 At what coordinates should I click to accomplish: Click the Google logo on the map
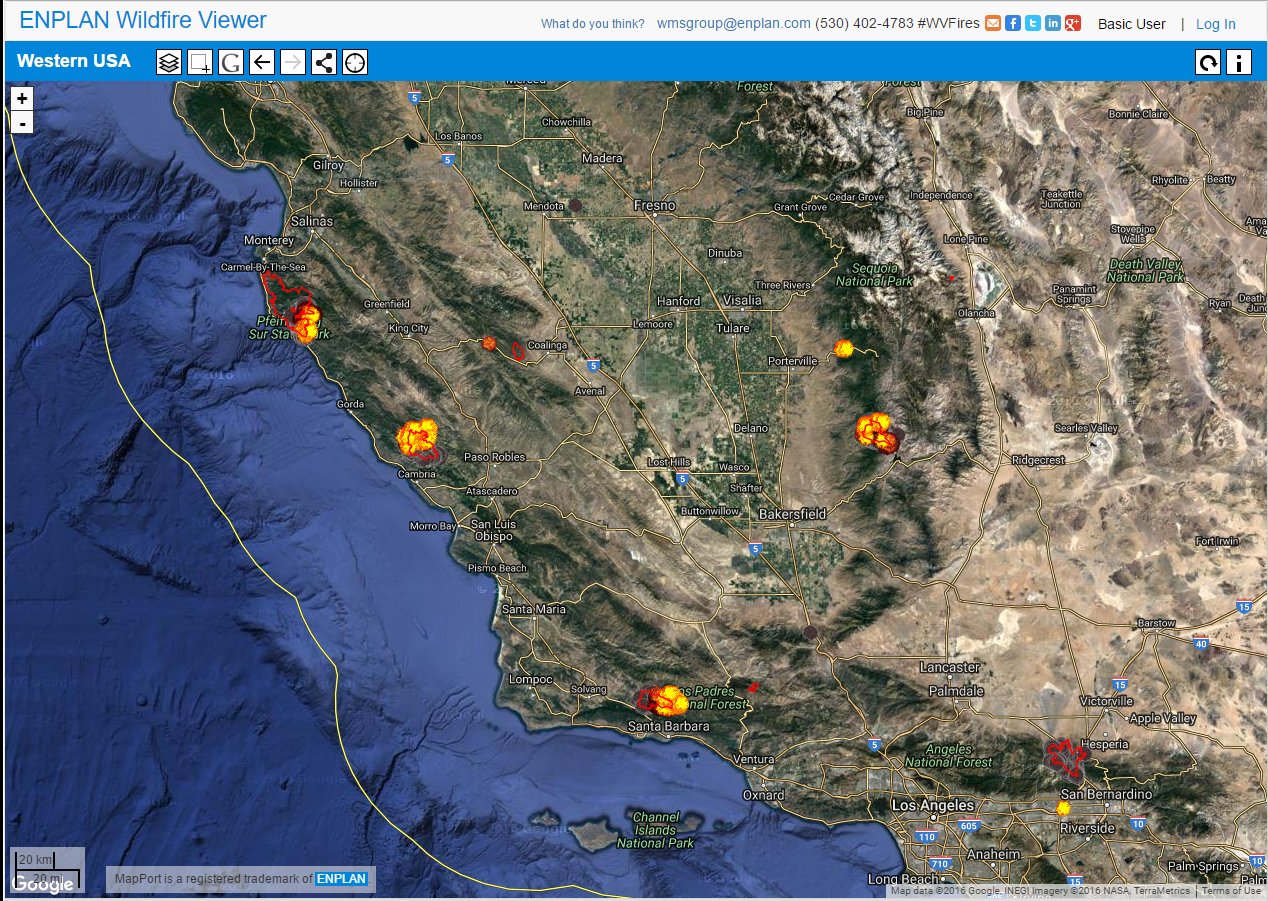pos(42,884)
